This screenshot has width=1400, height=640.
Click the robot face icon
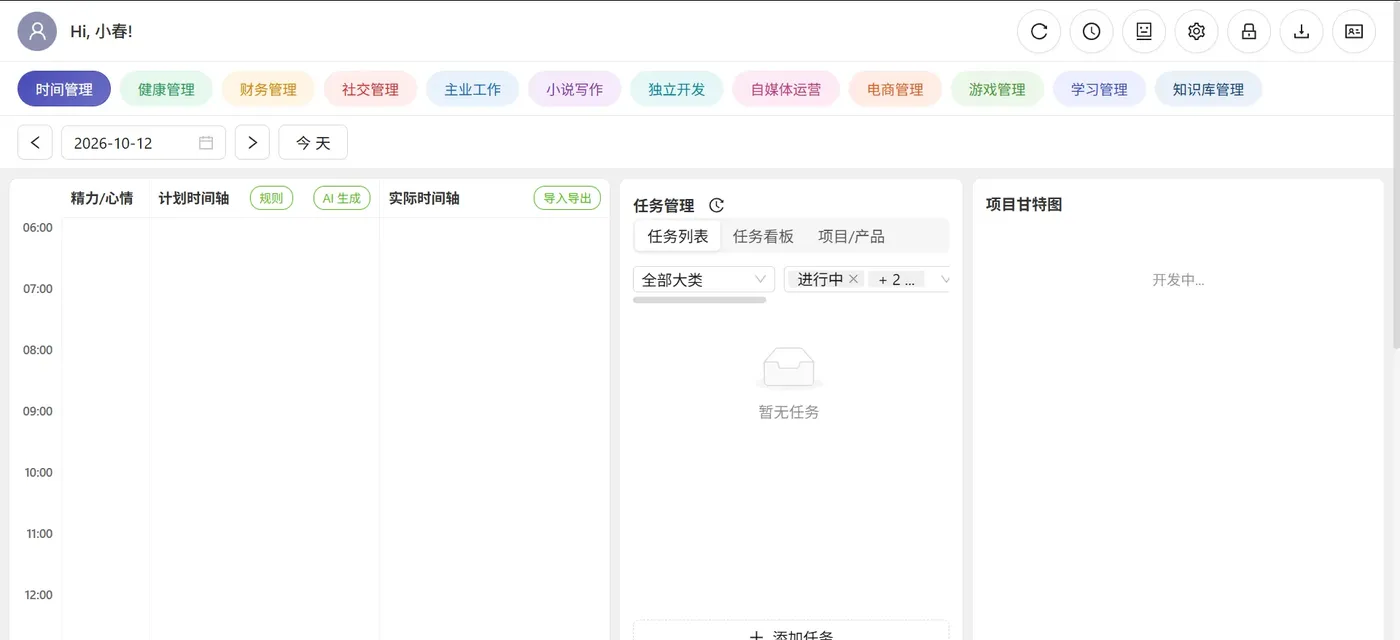point(1144,31)
